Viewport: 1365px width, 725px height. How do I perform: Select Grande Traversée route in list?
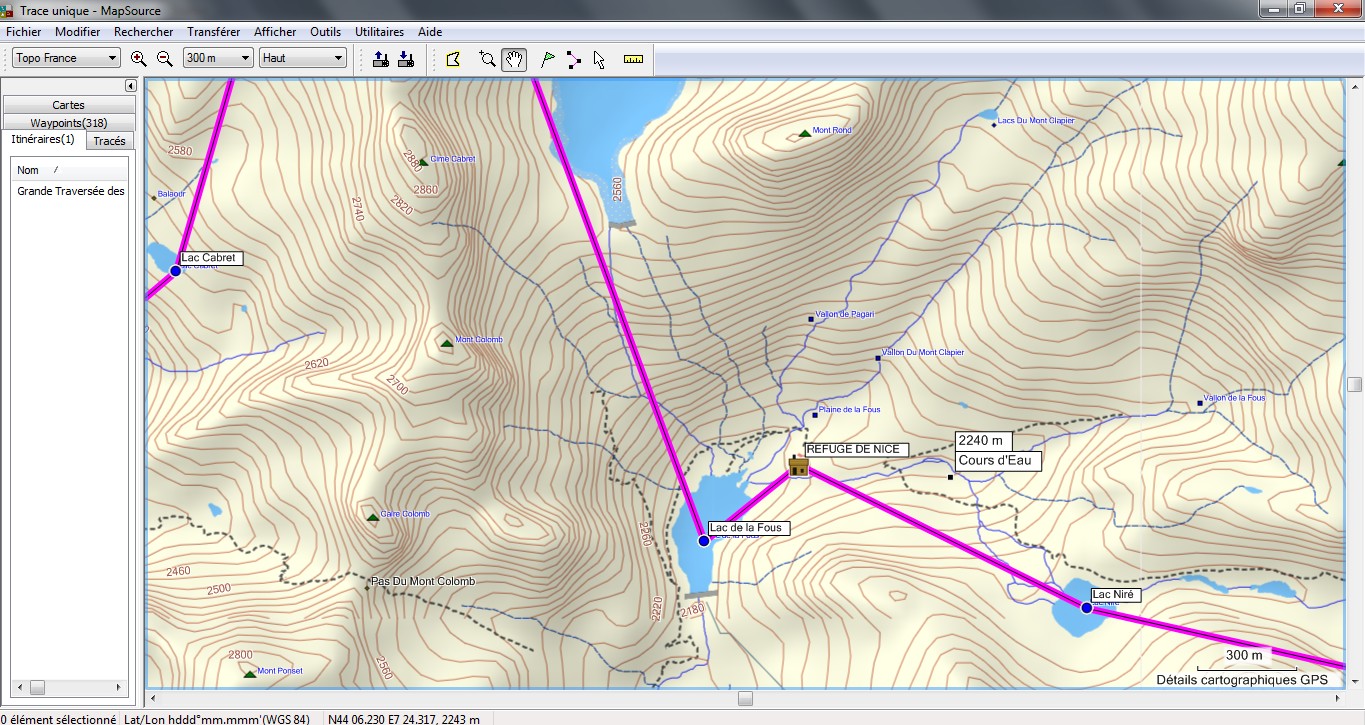tap(71, 191)
